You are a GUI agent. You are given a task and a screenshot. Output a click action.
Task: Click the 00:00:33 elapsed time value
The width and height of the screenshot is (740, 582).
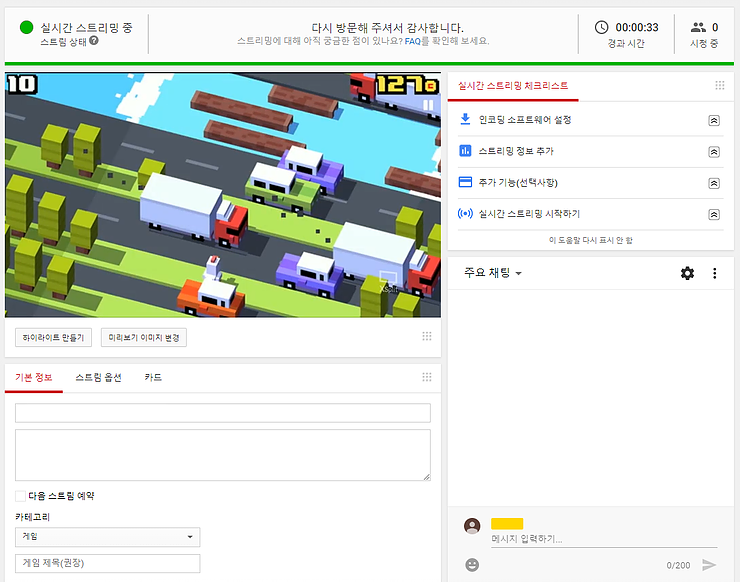(x=637, y=27)
